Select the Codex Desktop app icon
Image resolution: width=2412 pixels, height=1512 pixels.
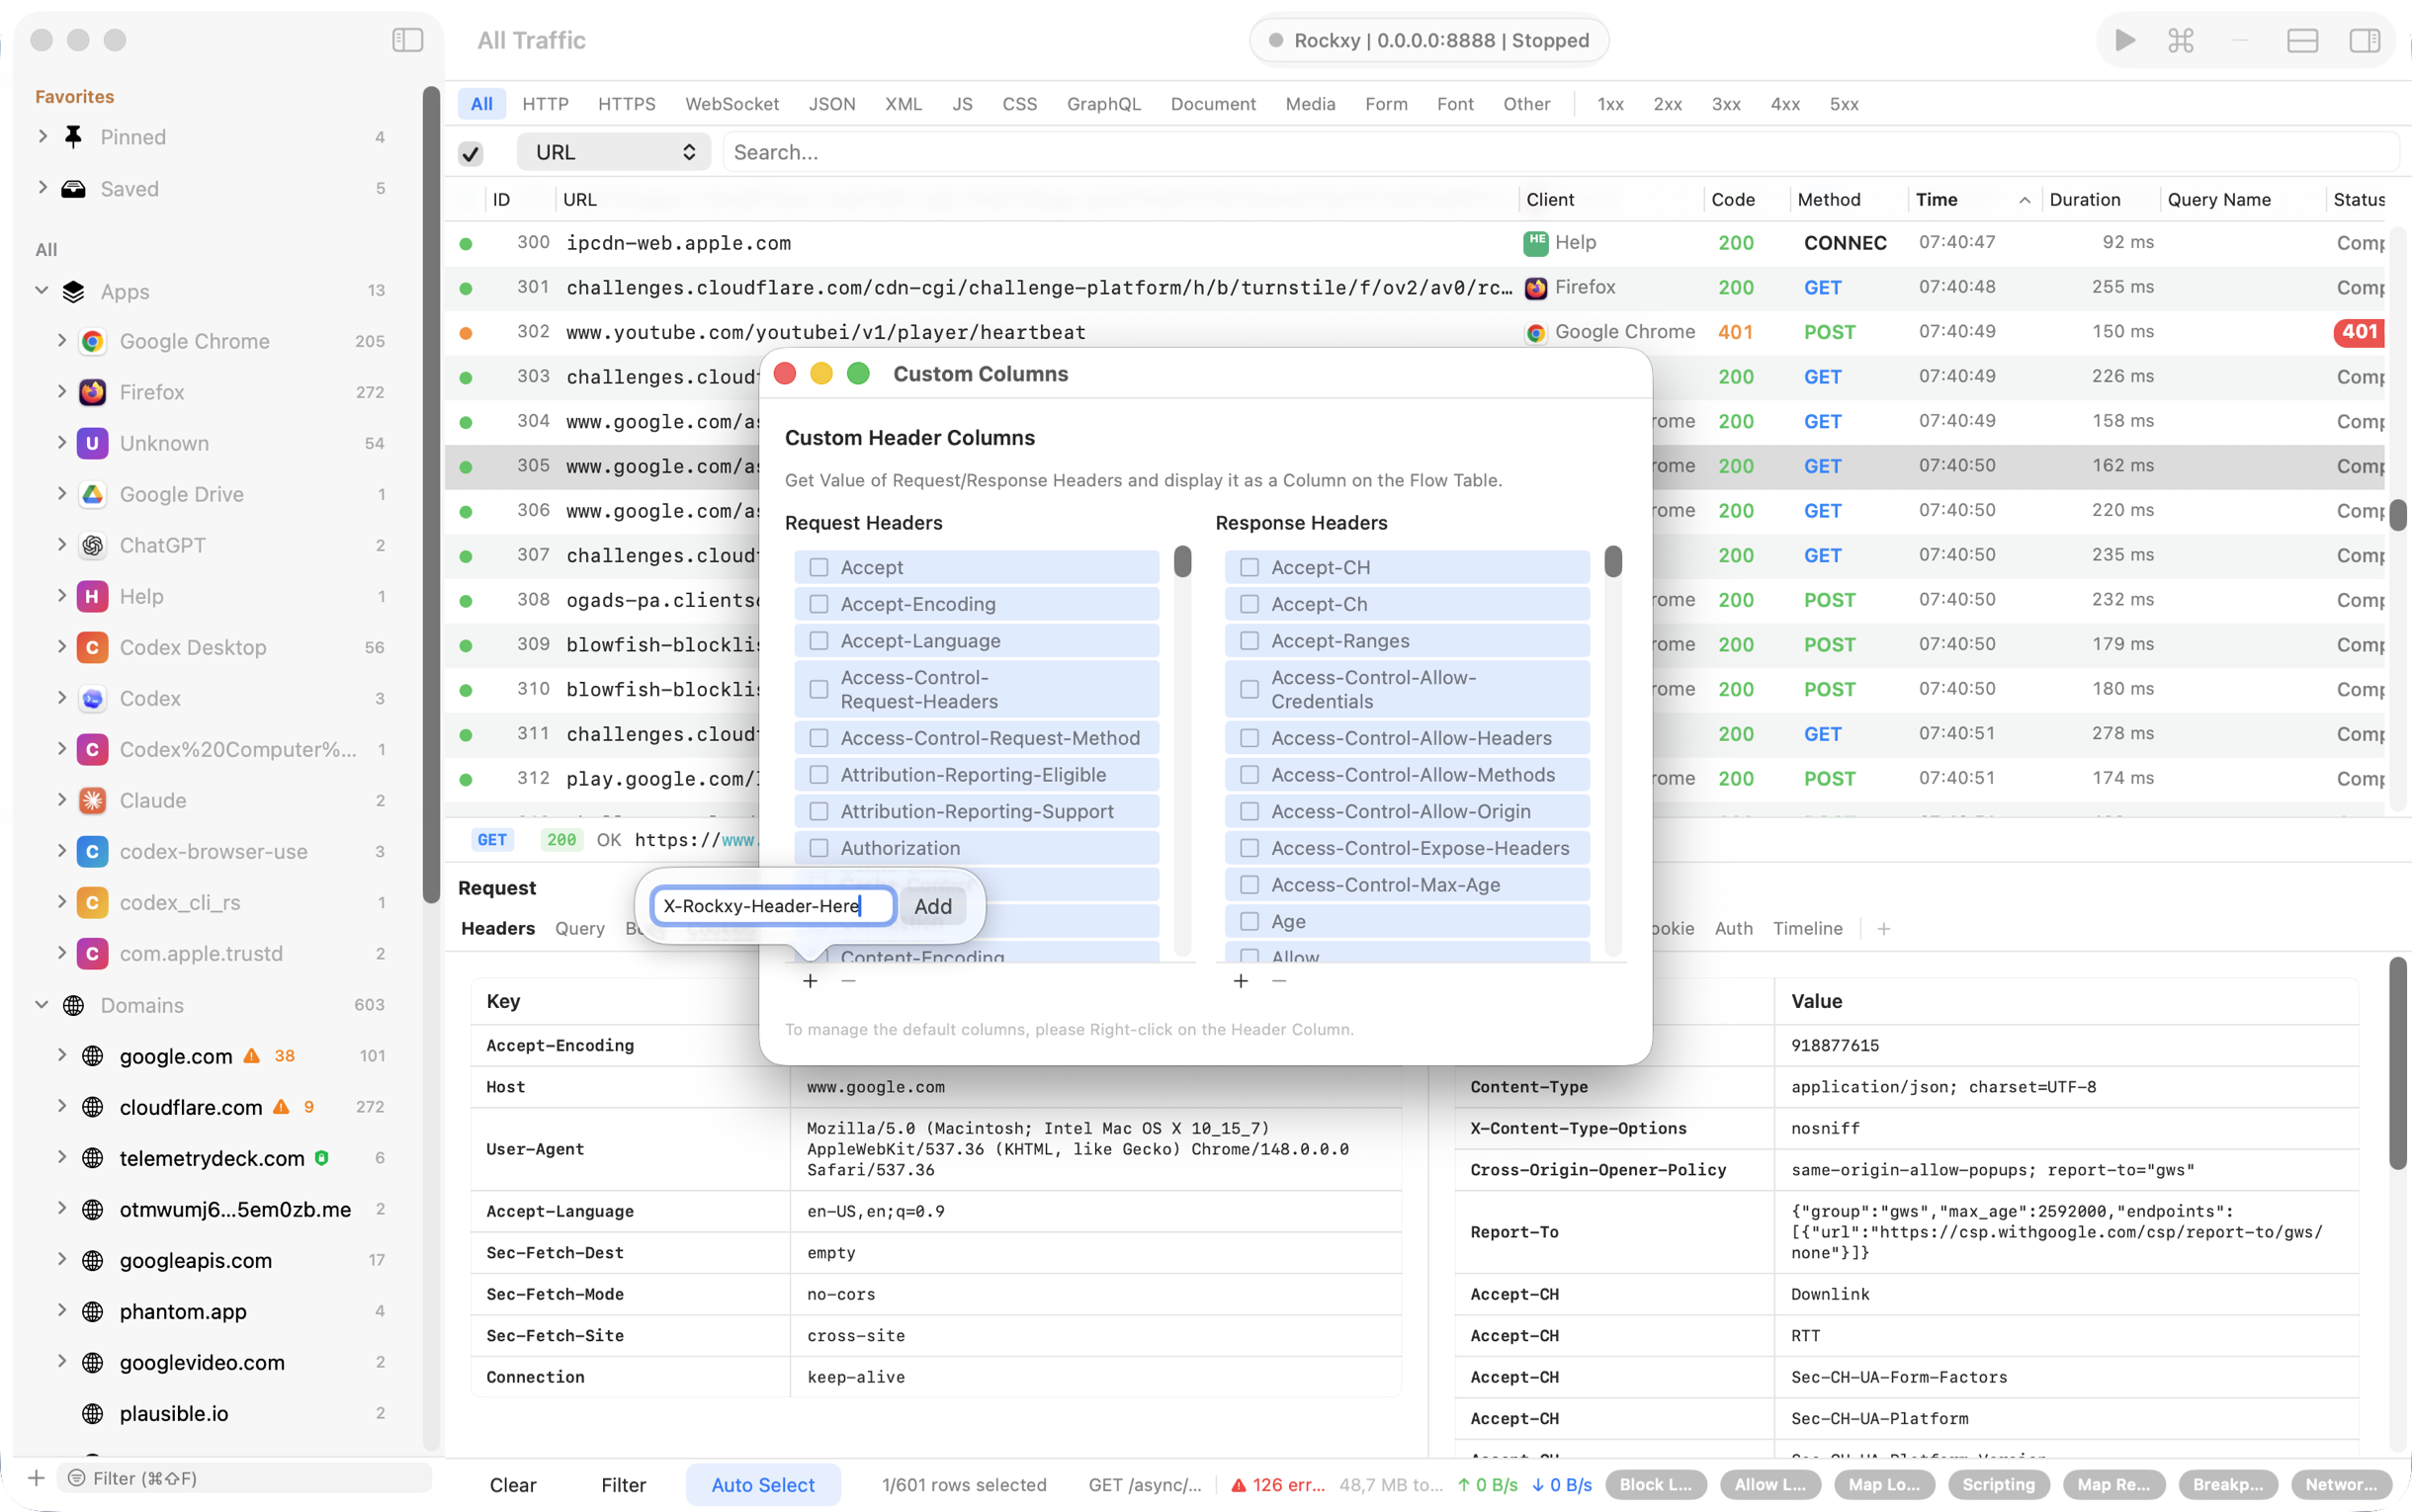coord(92,647)
